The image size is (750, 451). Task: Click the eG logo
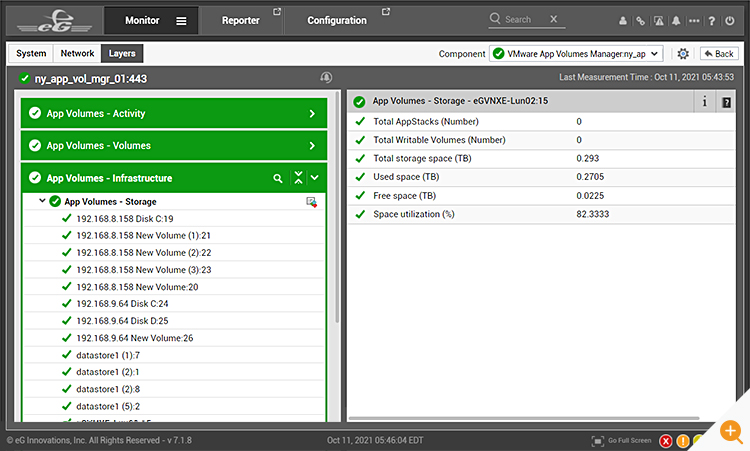[55, 22]
